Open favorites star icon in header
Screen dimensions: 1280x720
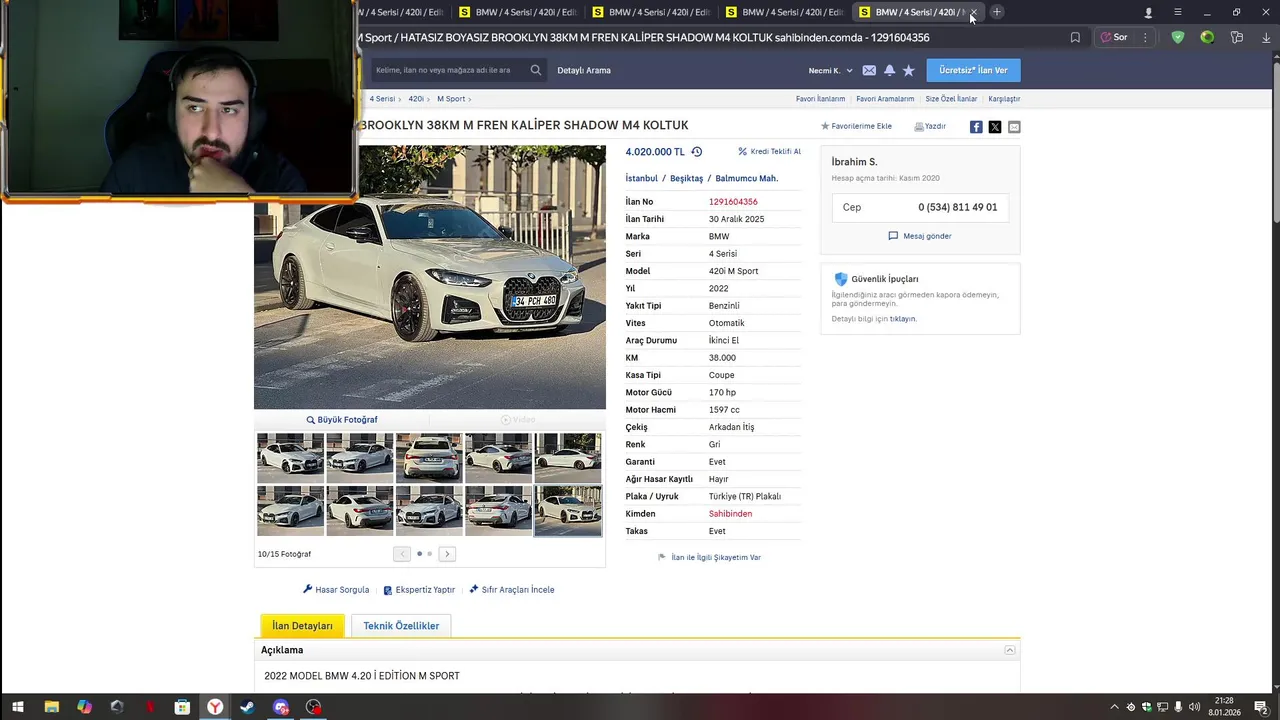click(908, 70)
